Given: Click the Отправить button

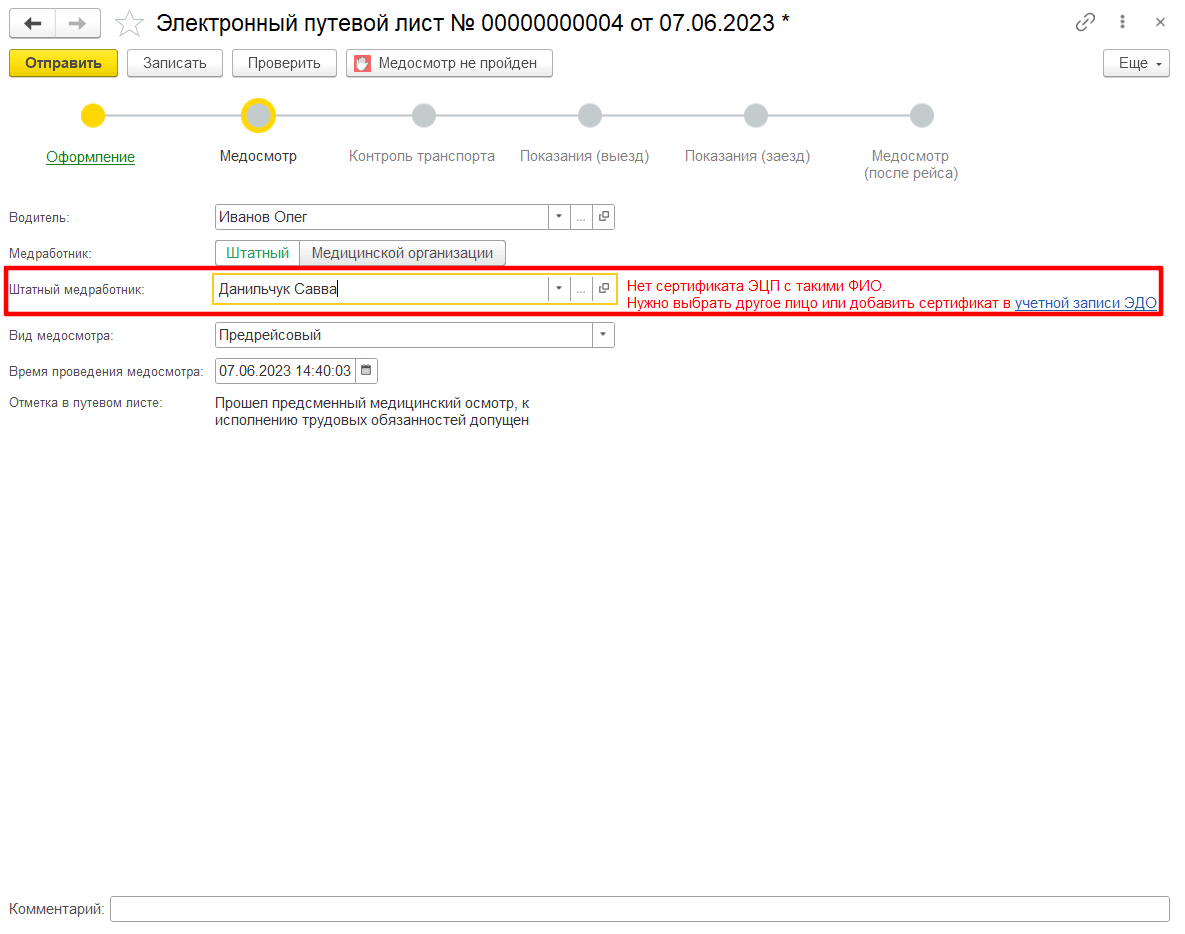Looking at the screenshot, I should click(63, 63).
